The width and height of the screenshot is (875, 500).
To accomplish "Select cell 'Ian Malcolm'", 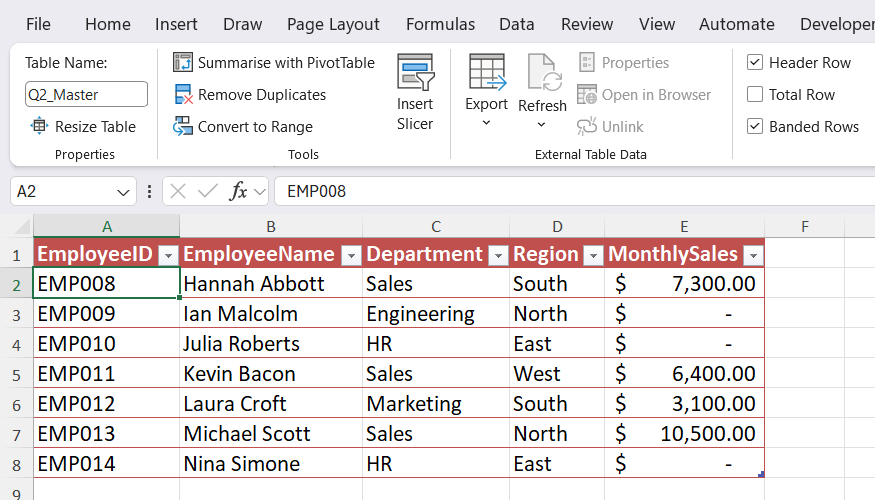I will pyautogui.click(x=271, y=314).
